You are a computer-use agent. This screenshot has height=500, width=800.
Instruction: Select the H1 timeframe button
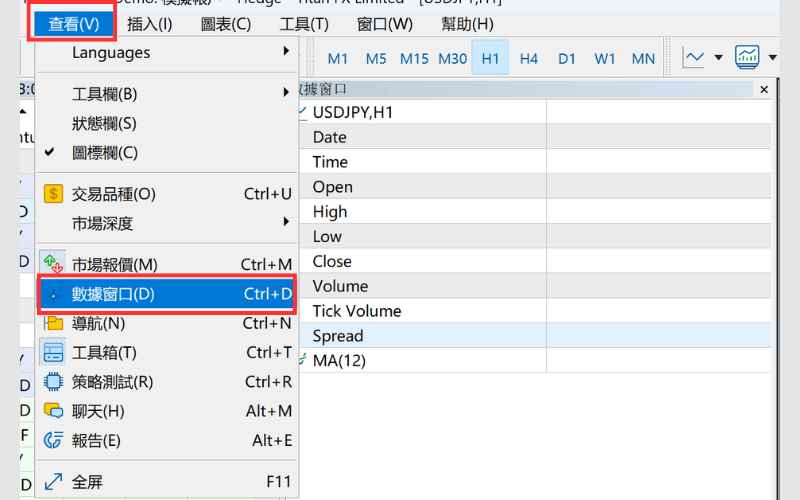[x=490, y=58]
